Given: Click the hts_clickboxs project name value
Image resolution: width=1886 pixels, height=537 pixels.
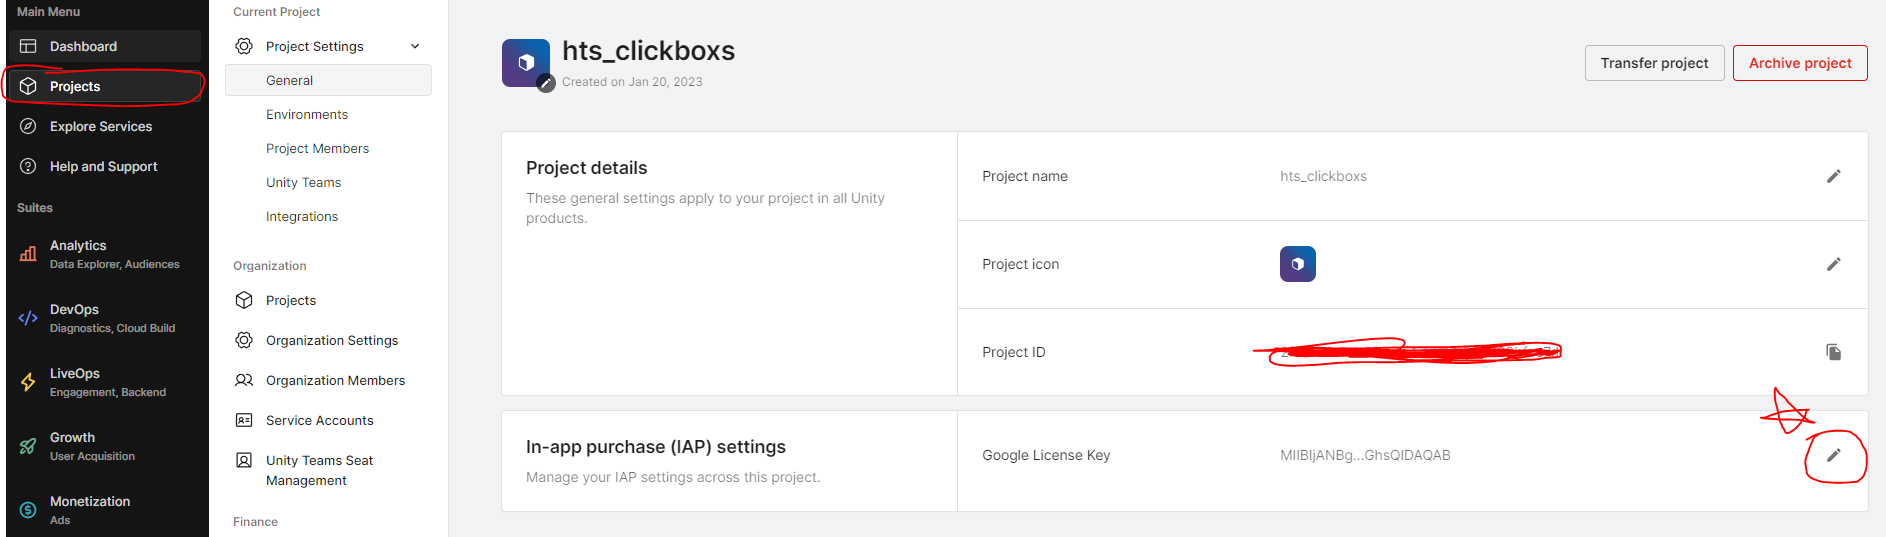Looking at the screenshot, I should coord(1323,176).
